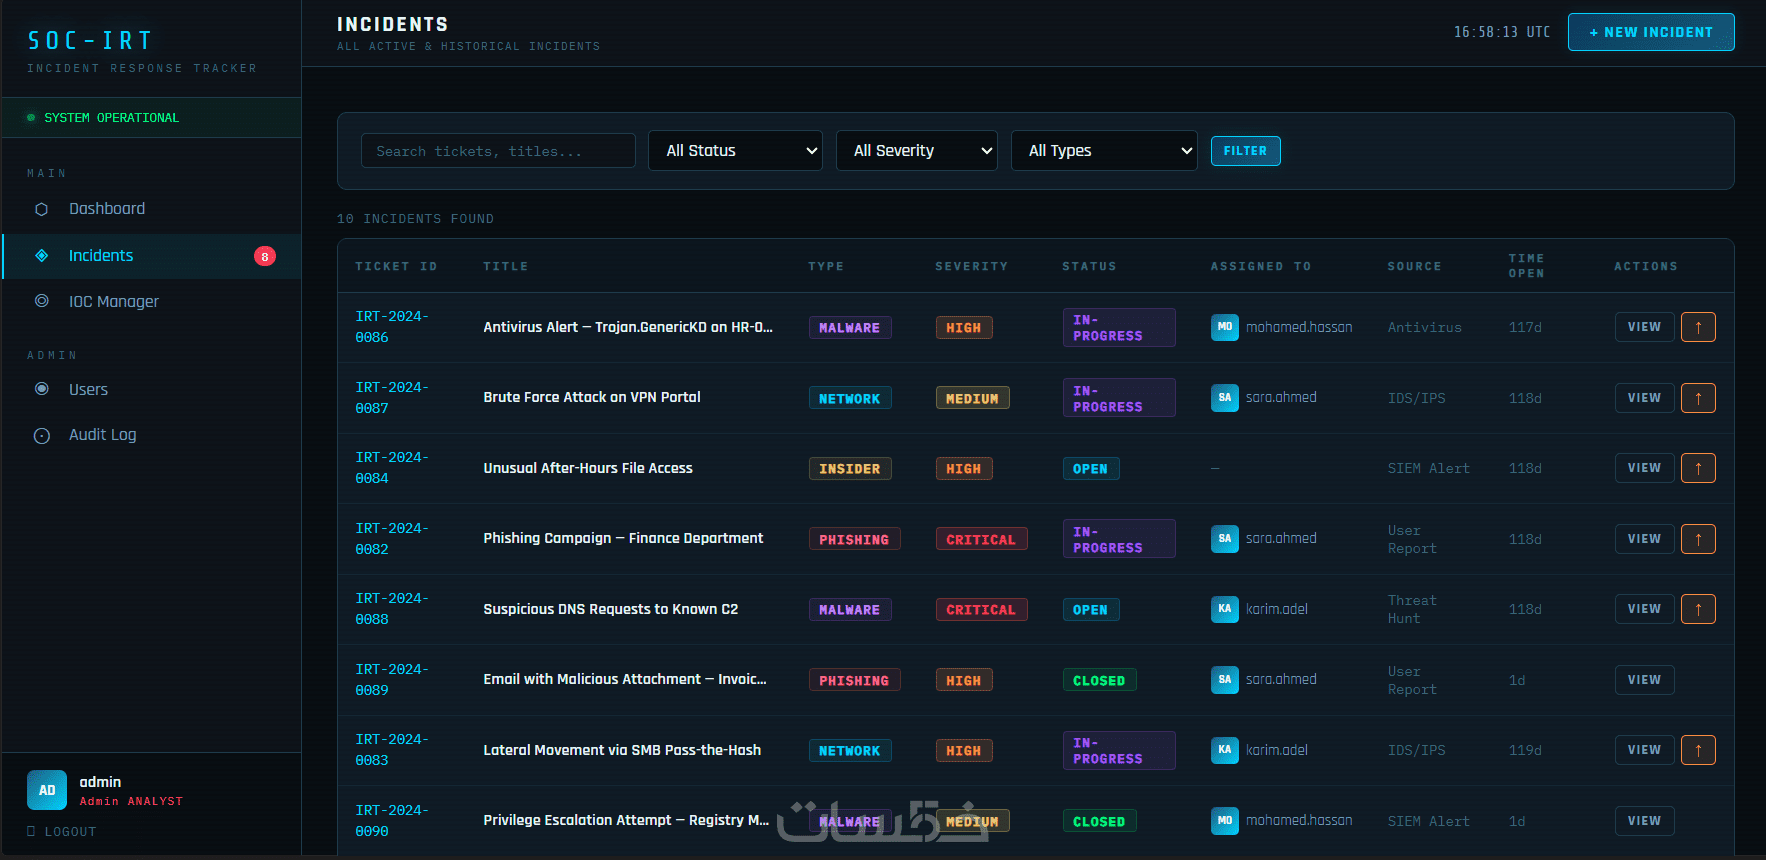View incident IRT-2024-0088
1766x860 pixels.
point(1644,609)
